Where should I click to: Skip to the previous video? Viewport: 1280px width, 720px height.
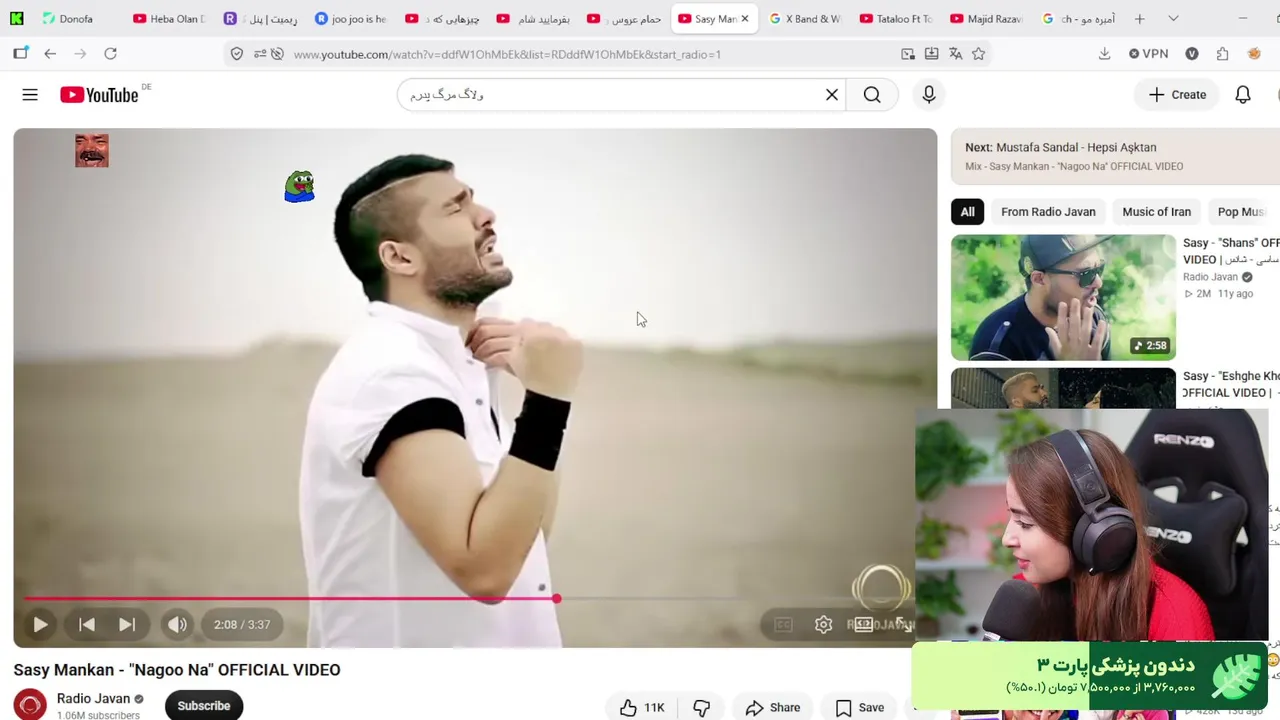[87, 625]
